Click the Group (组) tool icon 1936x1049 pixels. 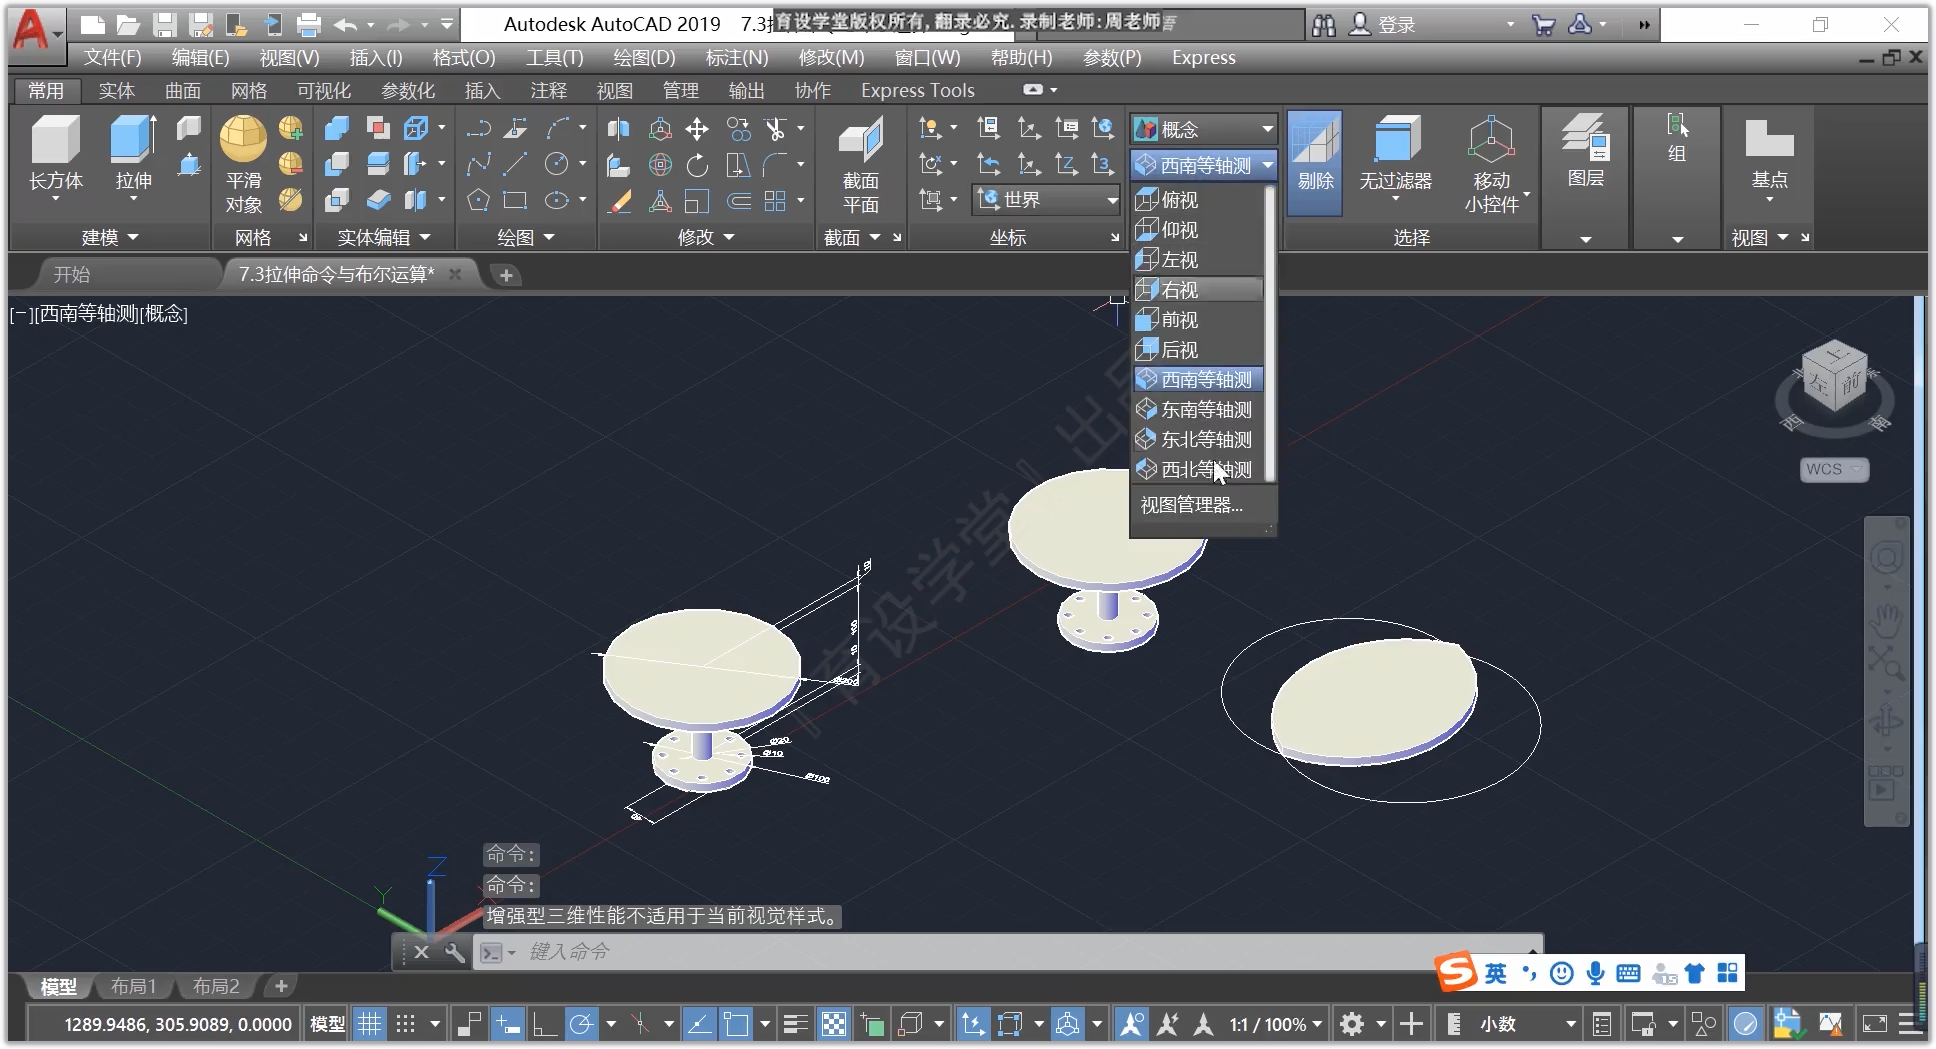(1677, 139)
